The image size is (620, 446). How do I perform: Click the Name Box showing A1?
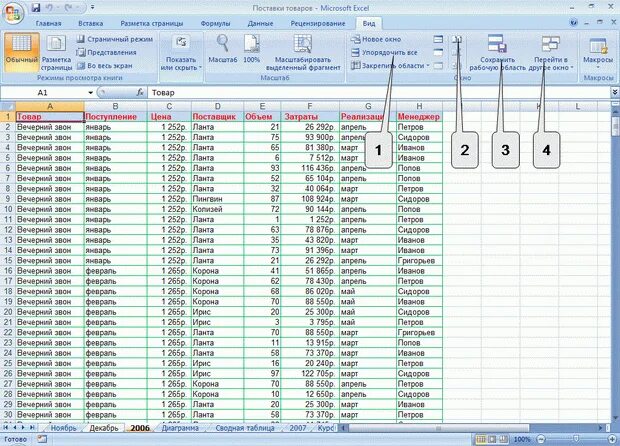[x=43, y=93]
